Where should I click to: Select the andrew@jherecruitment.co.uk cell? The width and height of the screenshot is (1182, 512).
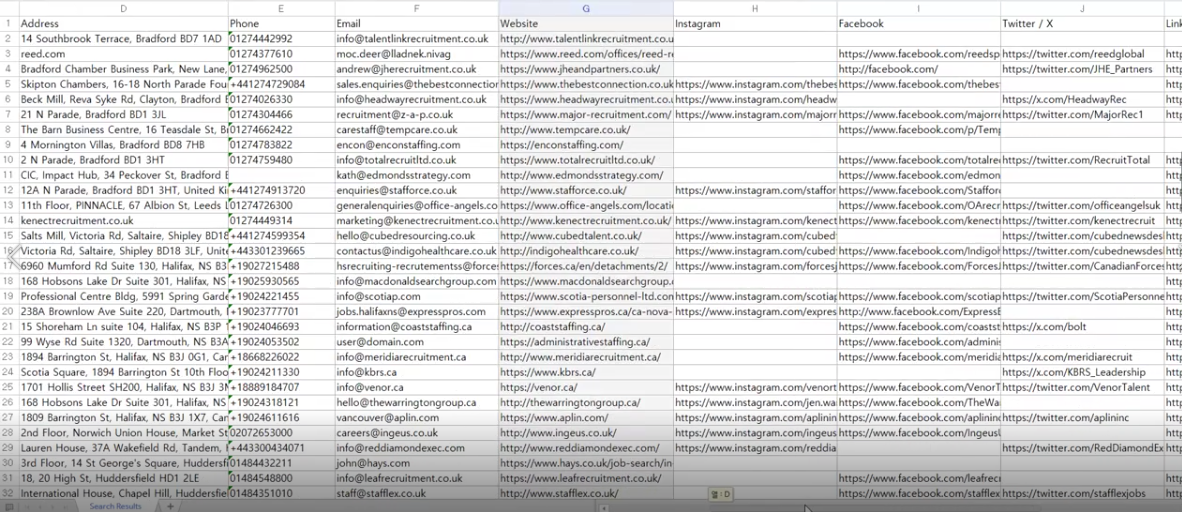tap(416, 69)
